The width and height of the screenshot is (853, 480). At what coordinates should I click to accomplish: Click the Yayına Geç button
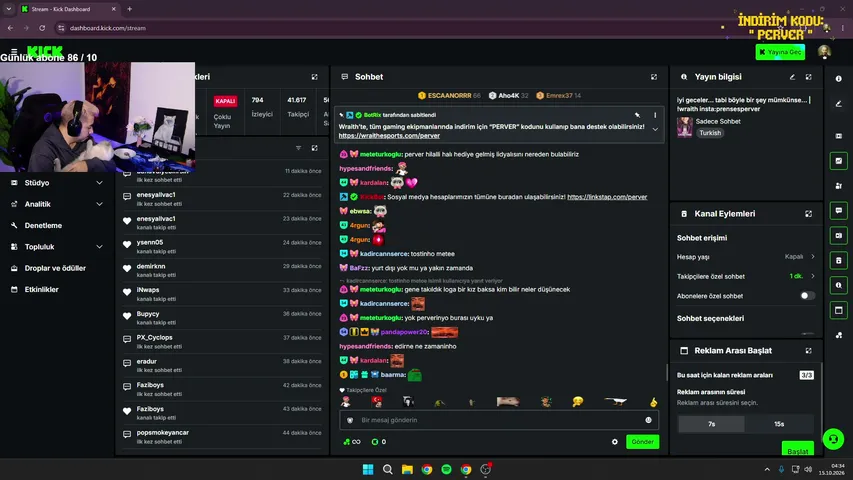click(780, 52)
